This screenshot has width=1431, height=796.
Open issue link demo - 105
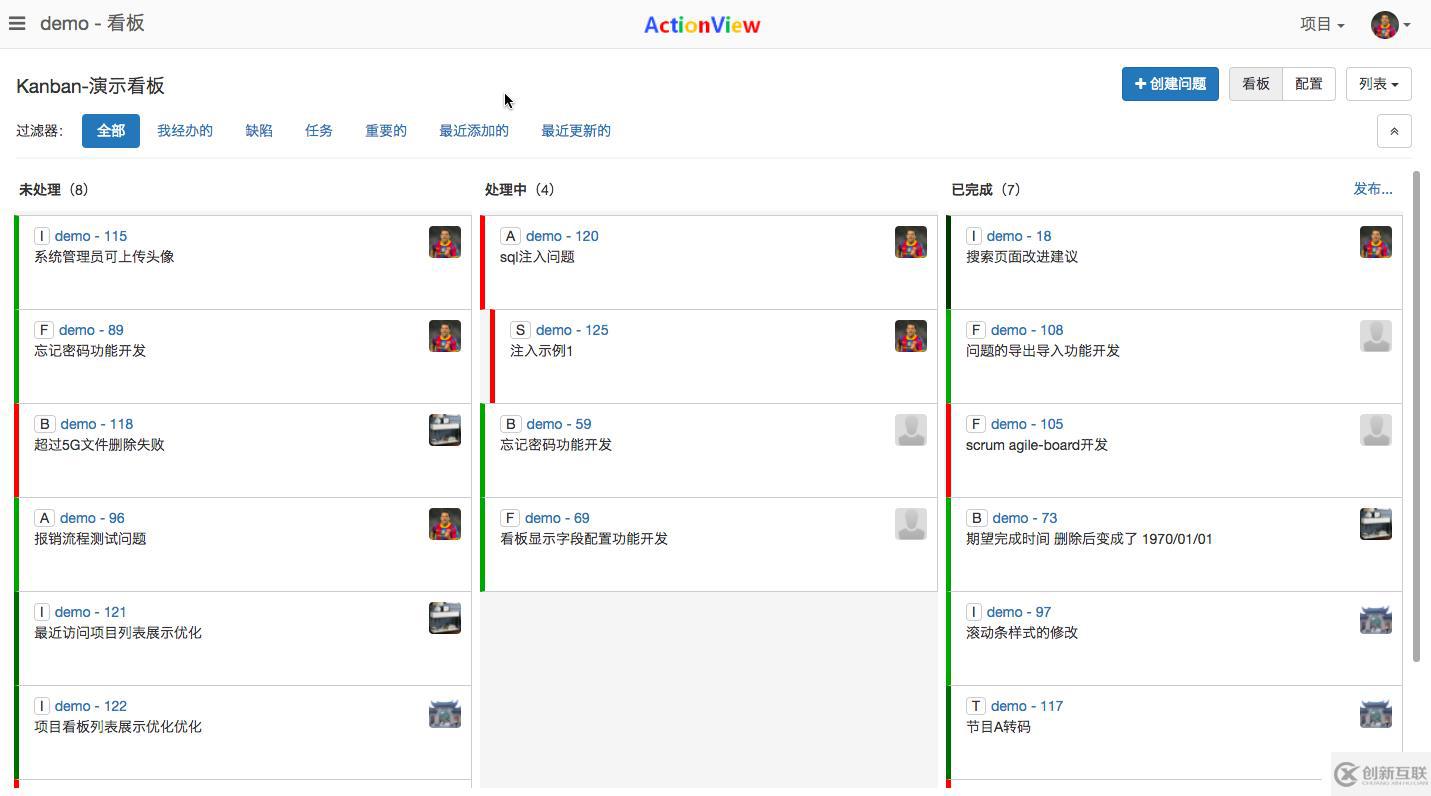1027,424
